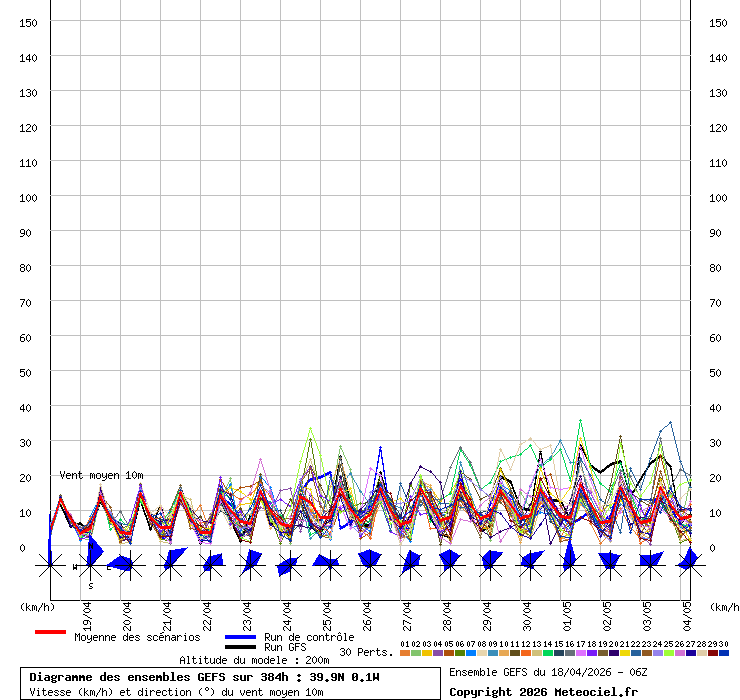Image resolution: width=740 pixels, height=700 pixels.
Task: Click the 'Vent moyen 10m' chart label
Action: click(101, 475)
